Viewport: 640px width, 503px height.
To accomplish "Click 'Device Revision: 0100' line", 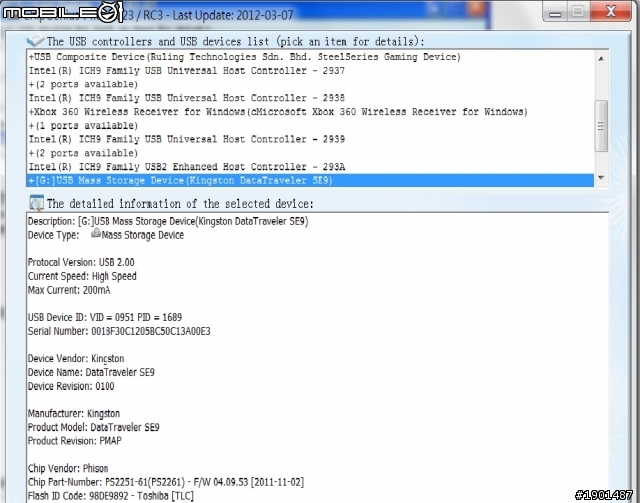I will [x=71, y=386].
